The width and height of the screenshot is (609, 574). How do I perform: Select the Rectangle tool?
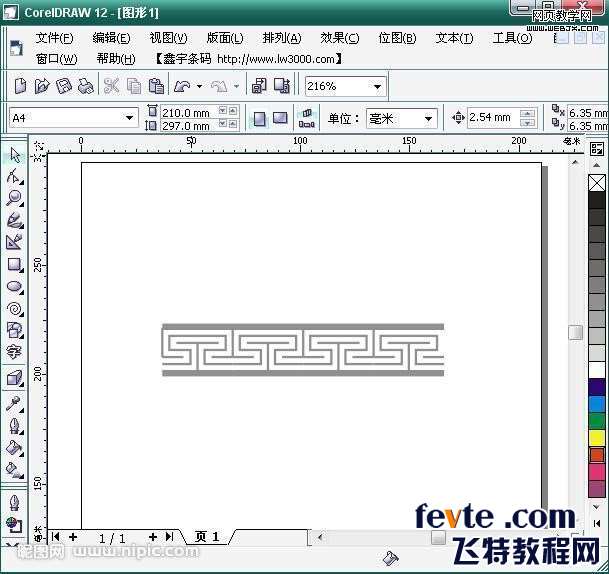coord(15,265)
